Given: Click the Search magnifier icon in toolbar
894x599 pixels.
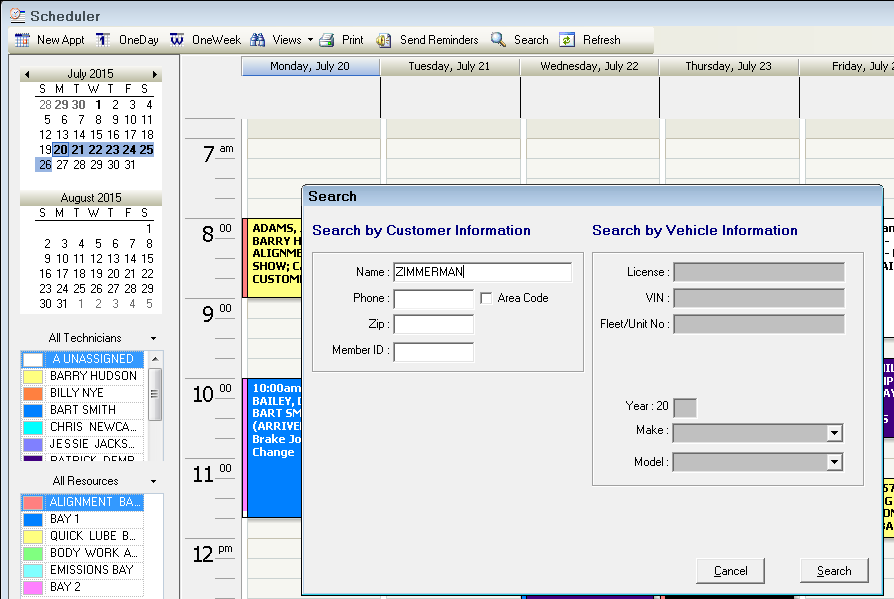Looking at the screenshot, I should point(498,40).
